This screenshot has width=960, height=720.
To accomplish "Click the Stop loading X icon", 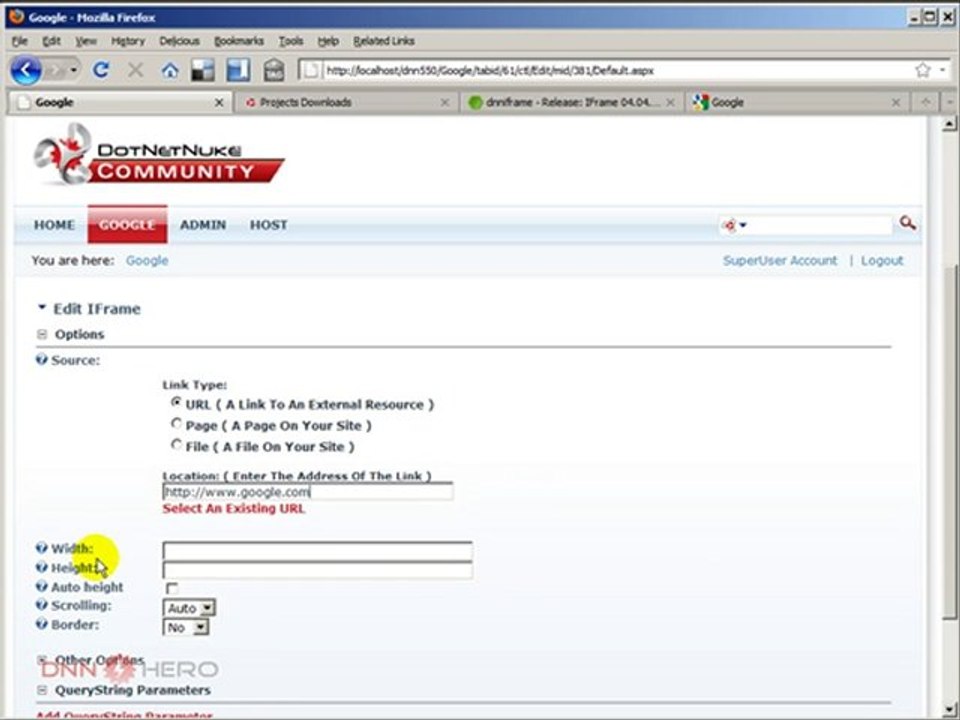I will click(x=135, y=70).
